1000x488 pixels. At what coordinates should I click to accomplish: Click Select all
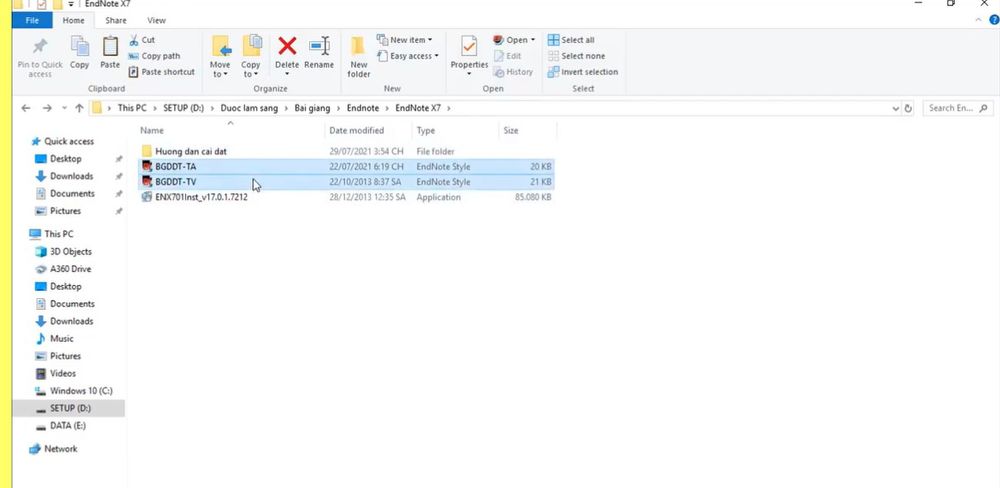pos(571,40)
